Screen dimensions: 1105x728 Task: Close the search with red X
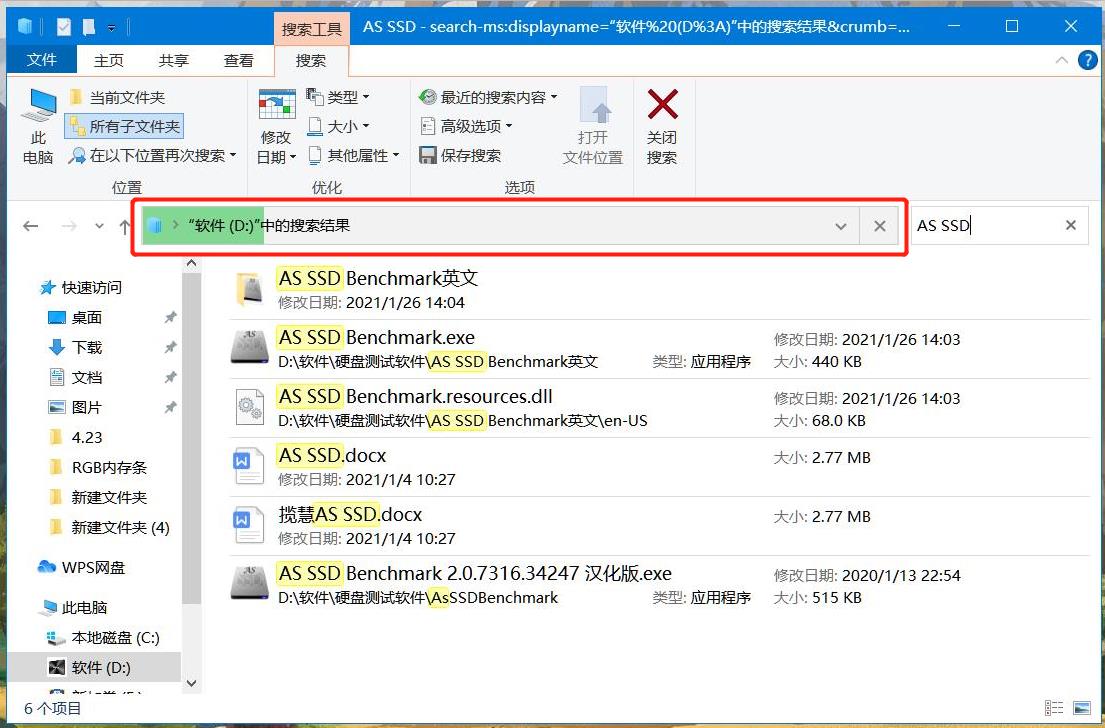point(662,127)
